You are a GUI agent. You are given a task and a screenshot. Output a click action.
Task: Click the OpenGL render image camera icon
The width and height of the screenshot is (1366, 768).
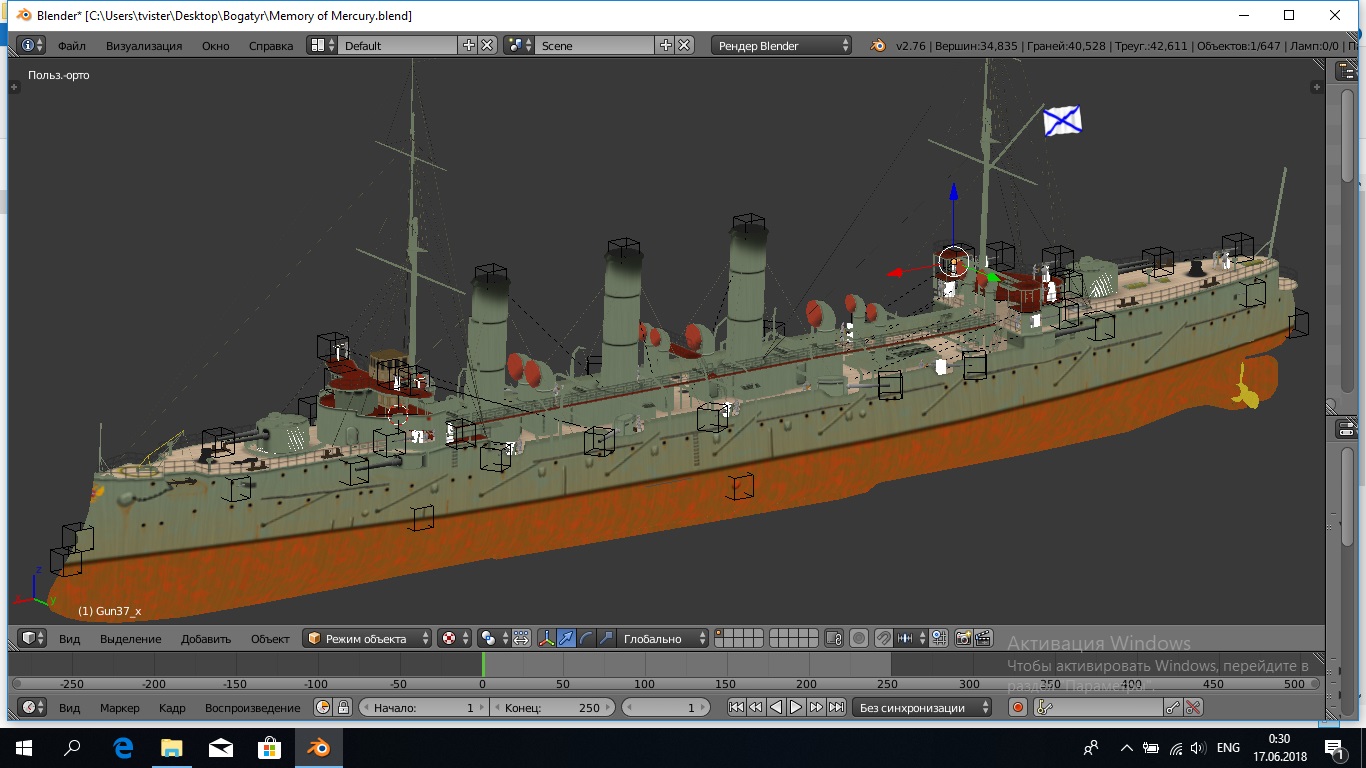(964, 638)
